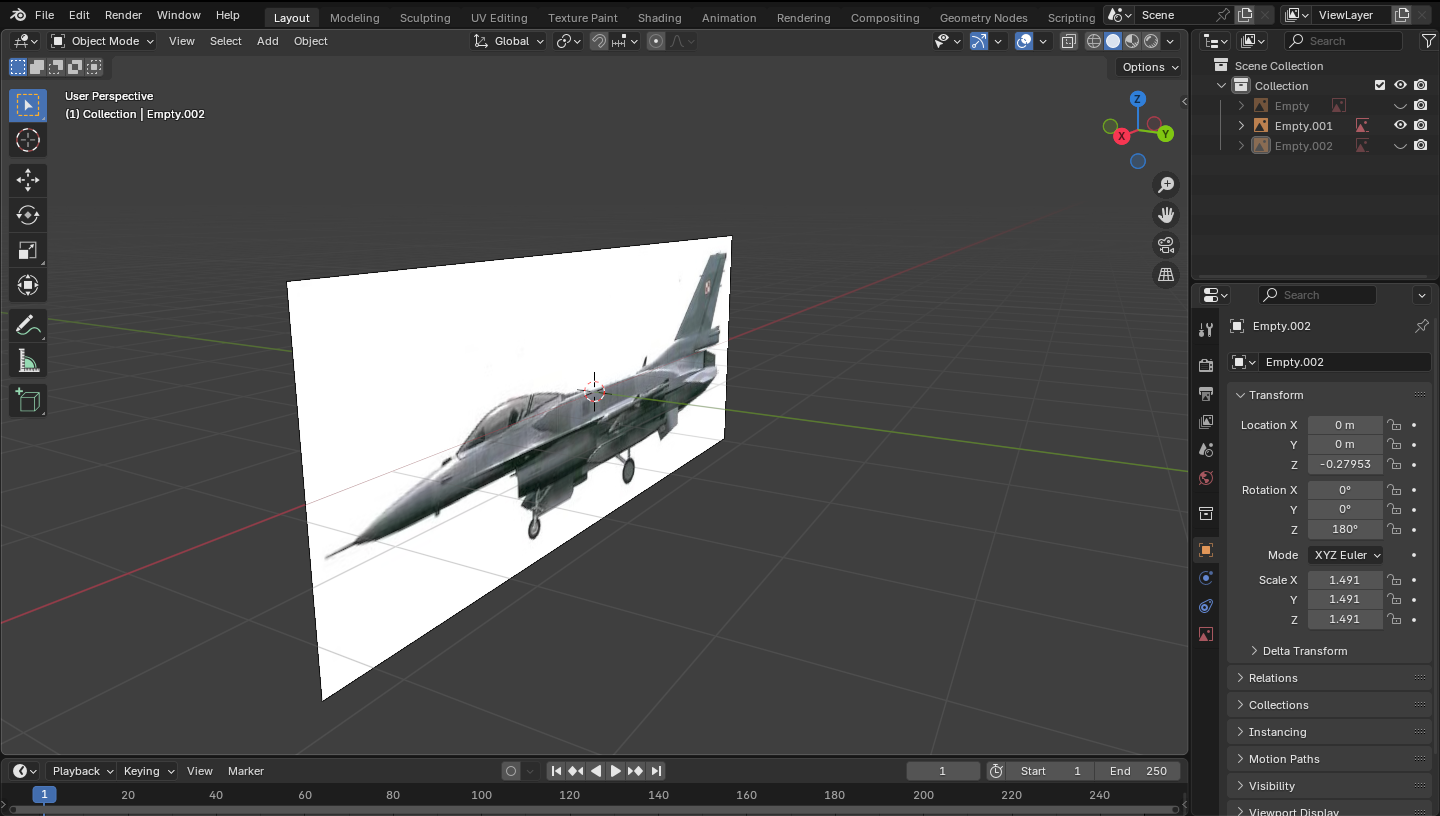Jump to the start frame
Image resolution: width=1440 pixels, height=816 pixels.
(557, 771)
